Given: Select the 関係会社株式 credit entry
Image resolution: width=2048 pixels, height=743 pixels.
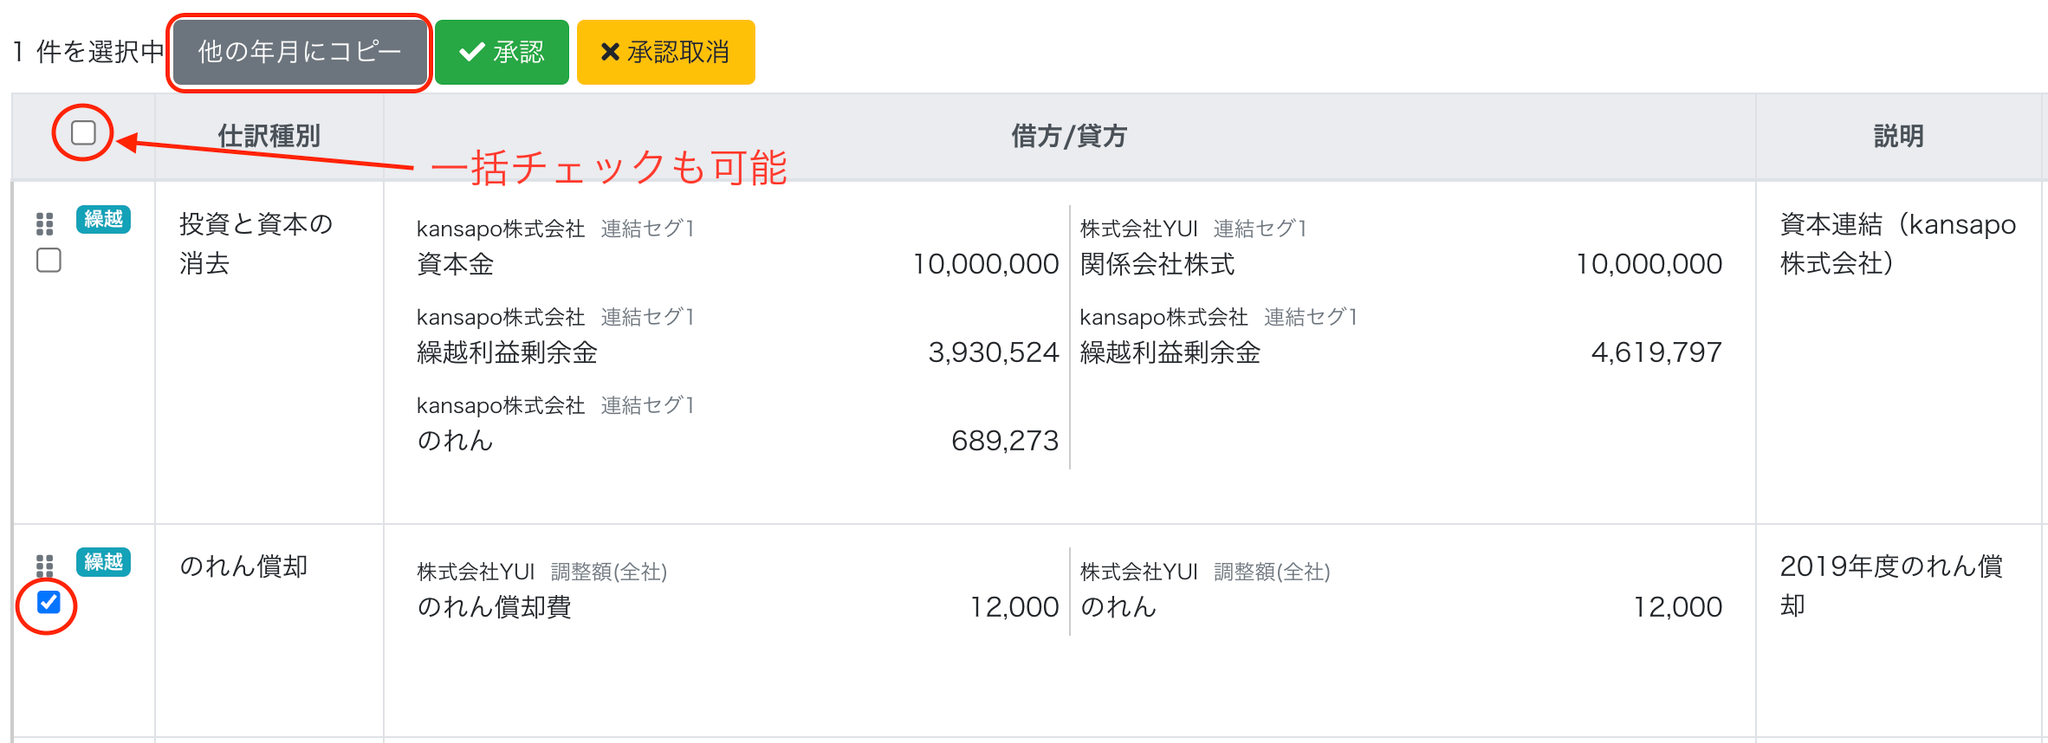Looking at the screenshot, I should (x=1157, y=264).
